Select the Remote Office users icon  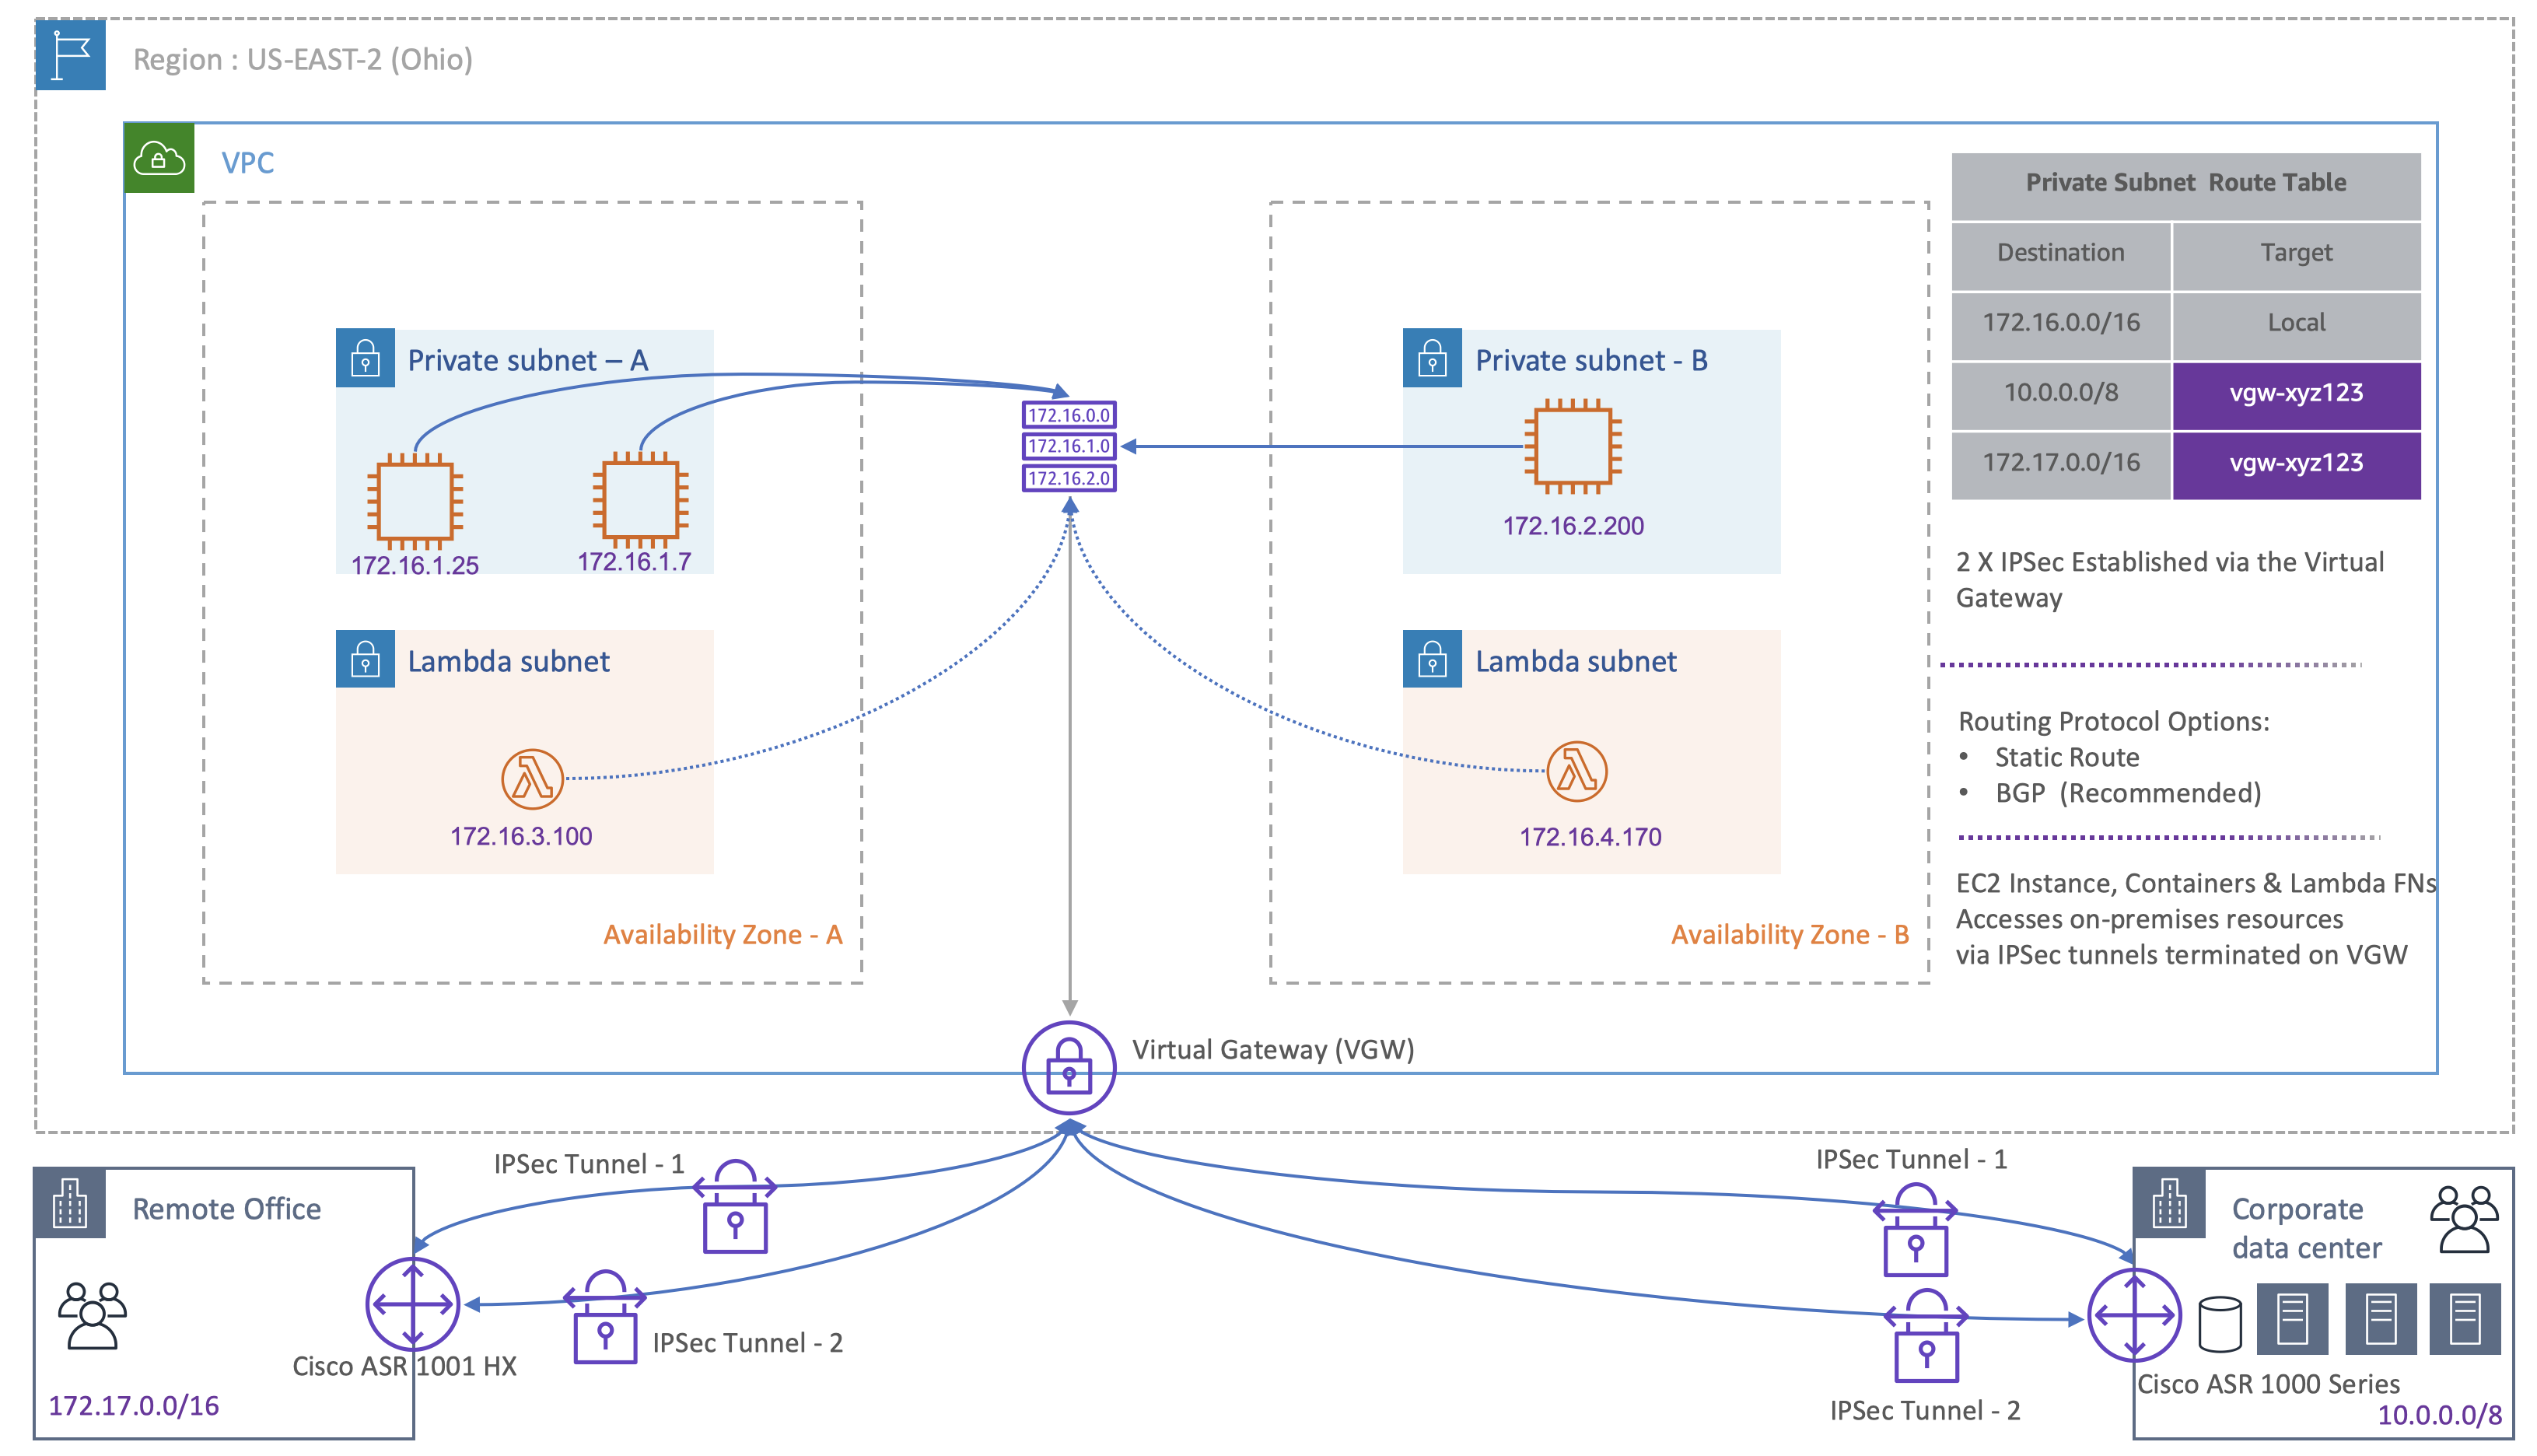[x=92, y=1315]
